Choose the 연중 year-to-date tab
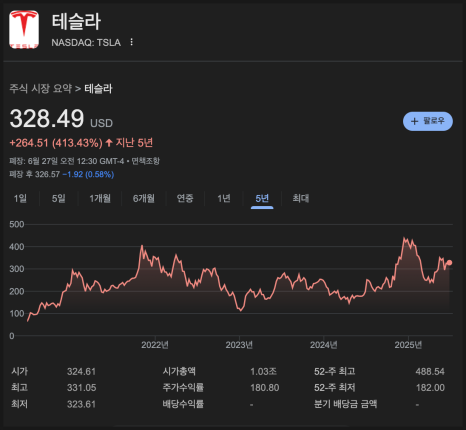 185,199
